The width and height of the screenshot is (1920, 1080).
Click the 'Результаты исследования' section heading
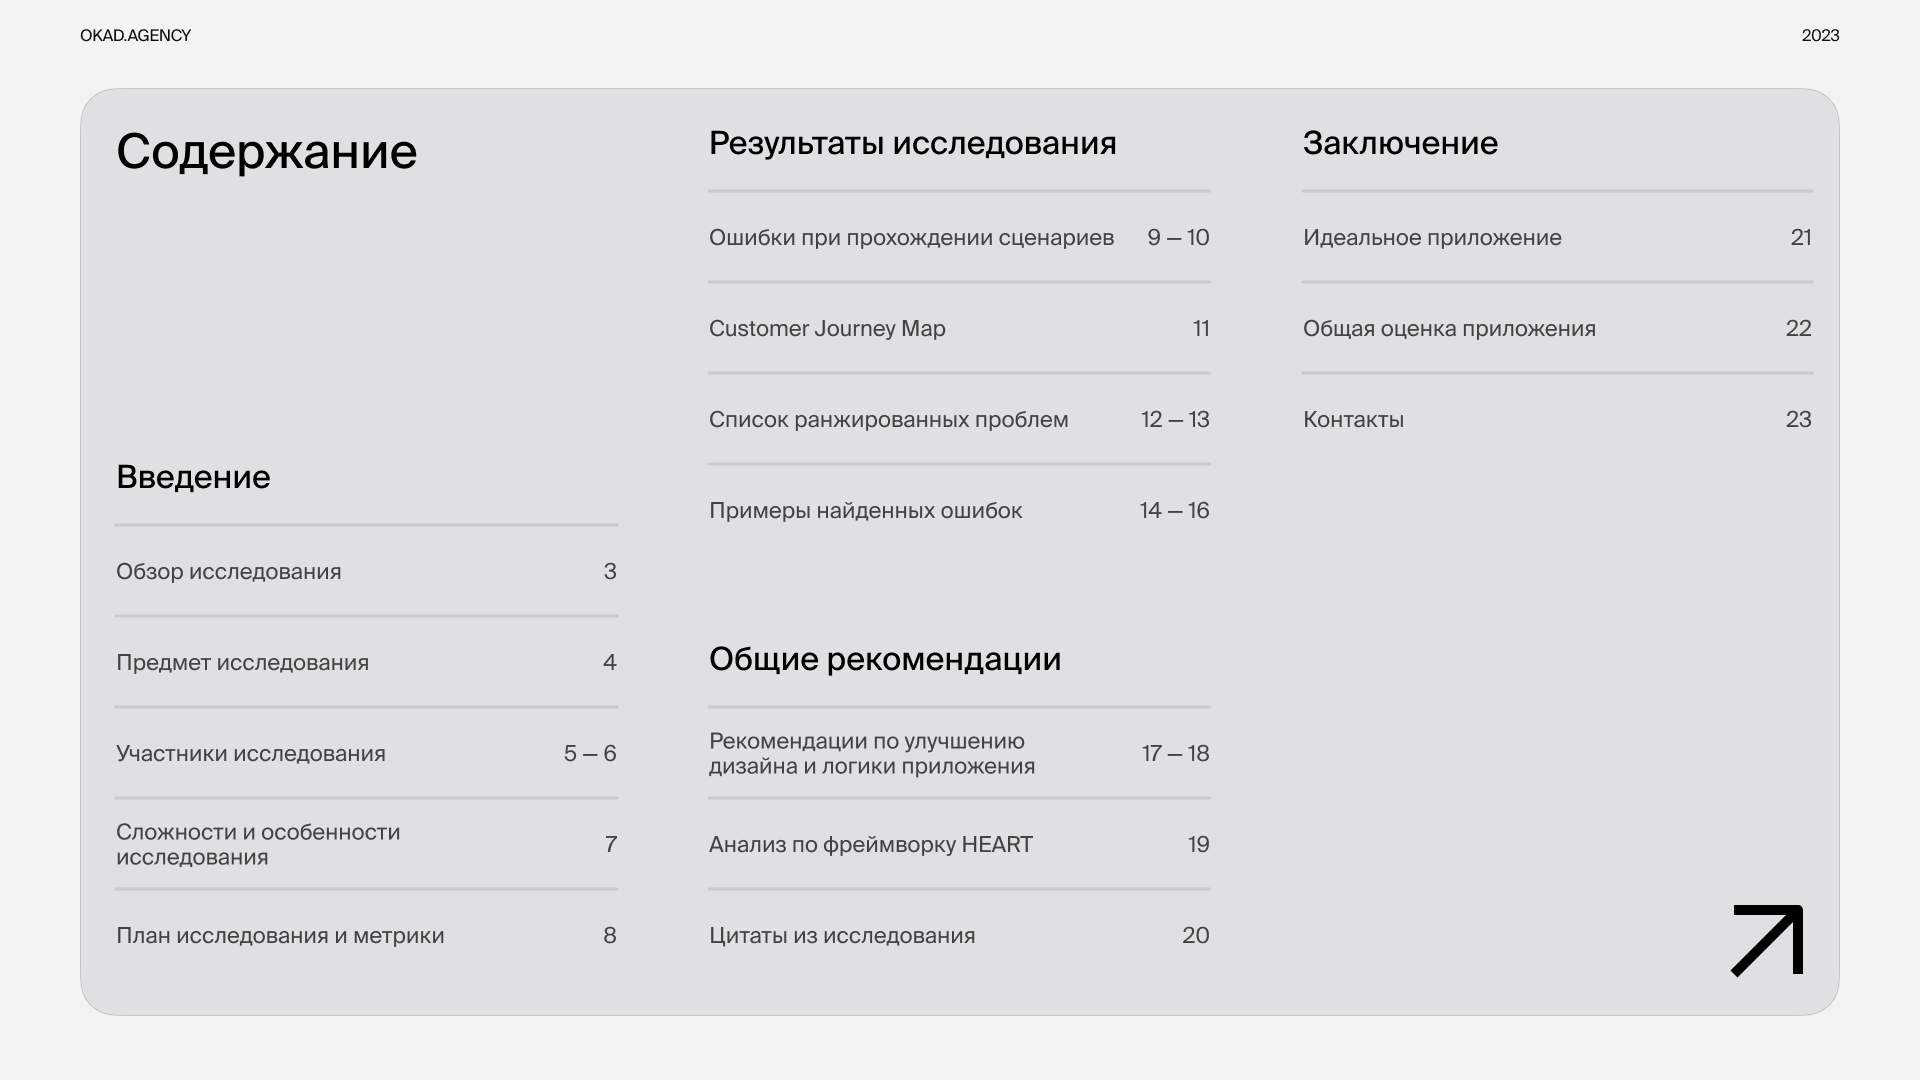pyautogui.click(x=912, y=144)
